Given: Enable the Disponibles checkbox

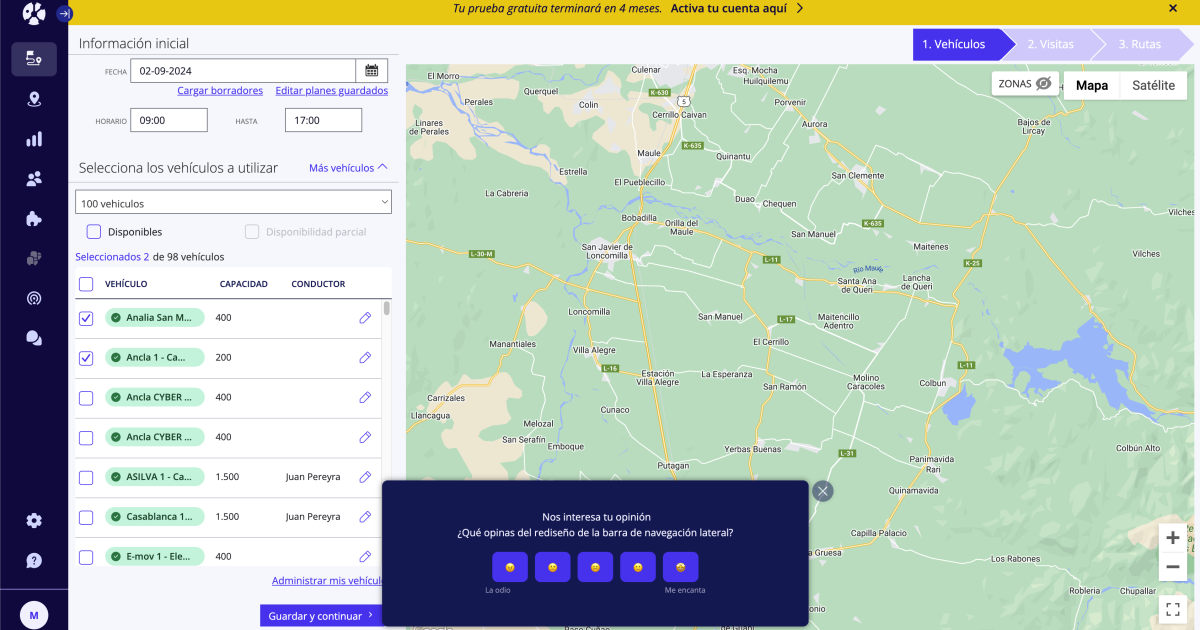Looking at the screenshot, I should pyautogui.click(x=93, y=231).
